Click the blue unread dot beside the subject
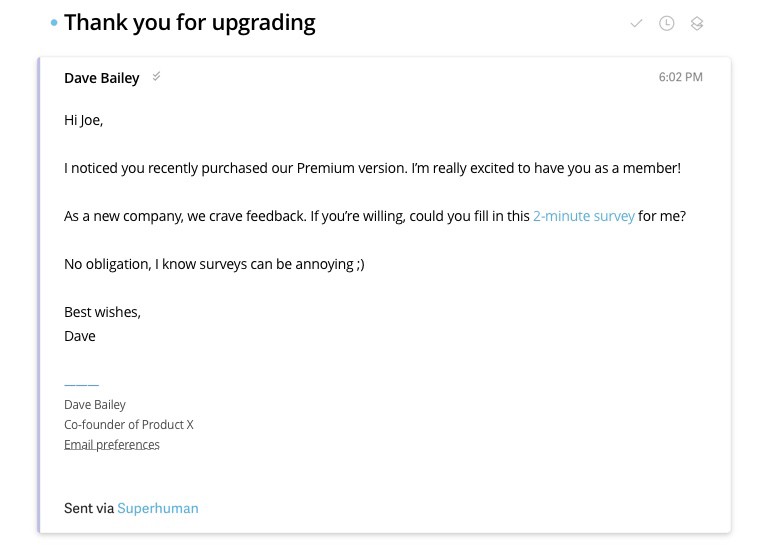The image size is (766, 545). pos(54,23)
